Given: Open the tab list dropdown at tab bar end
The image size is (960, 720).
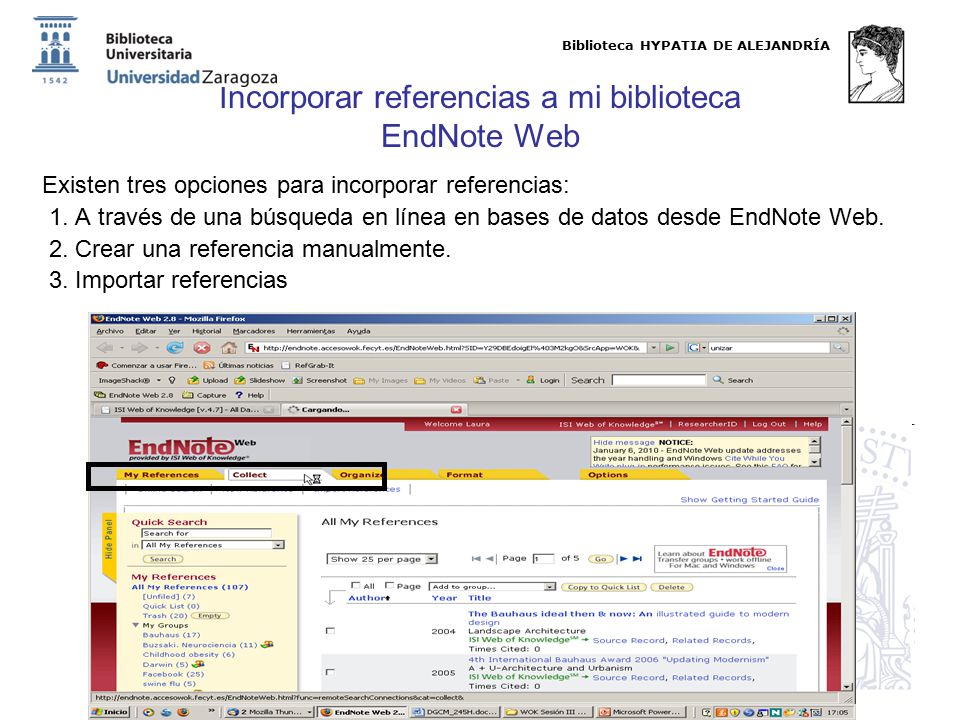Looking at the screenshot, I should point(846,410).
